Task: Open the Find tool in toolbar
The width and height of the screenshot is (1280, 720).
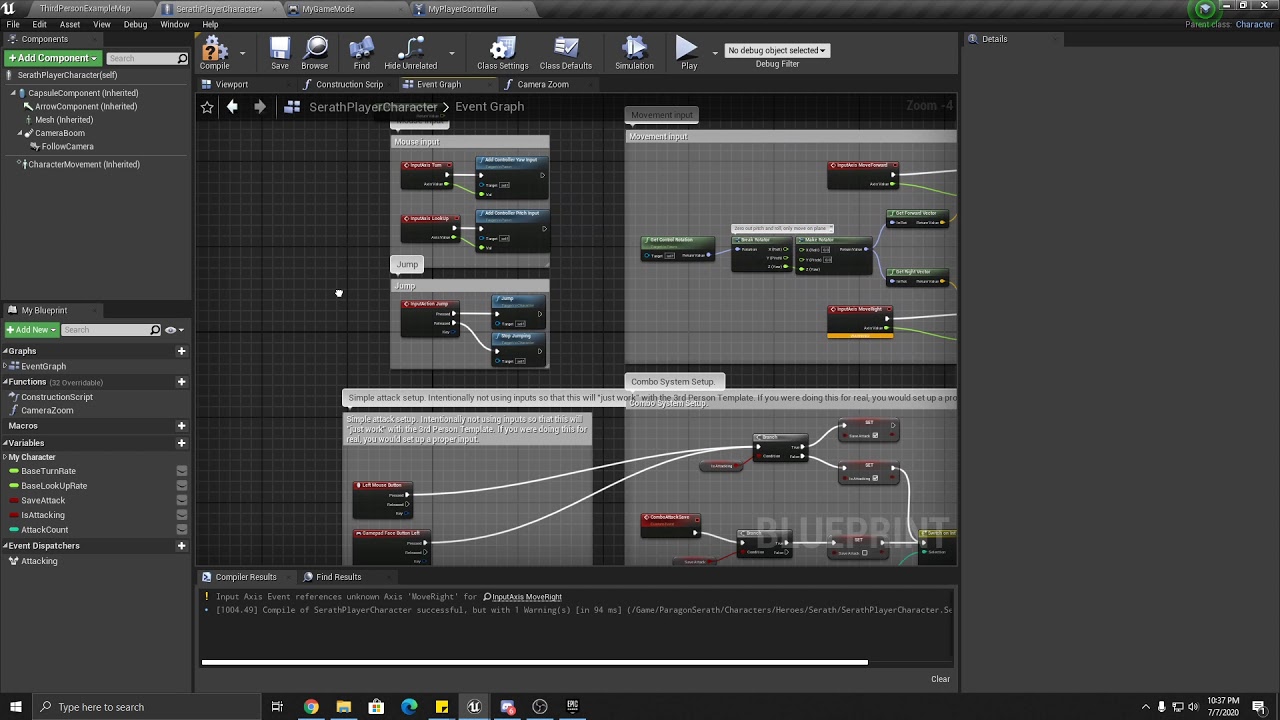Action: [361, 53]
